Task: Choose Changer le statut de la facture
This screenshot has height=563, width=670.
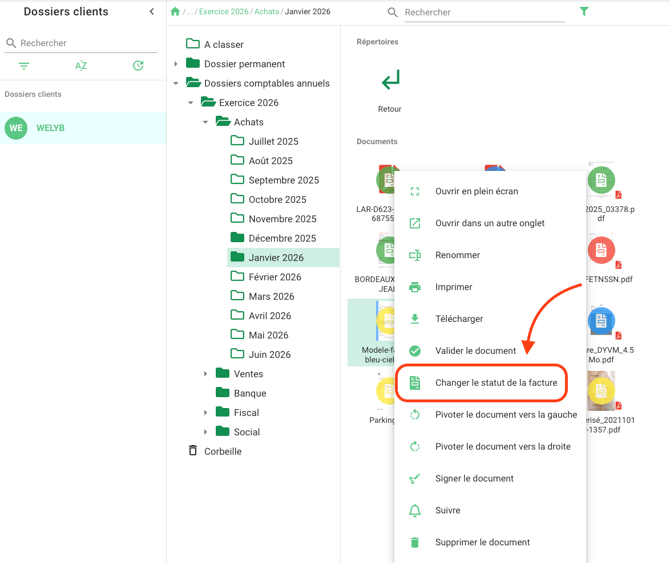Action: click(x=495, y=383)
